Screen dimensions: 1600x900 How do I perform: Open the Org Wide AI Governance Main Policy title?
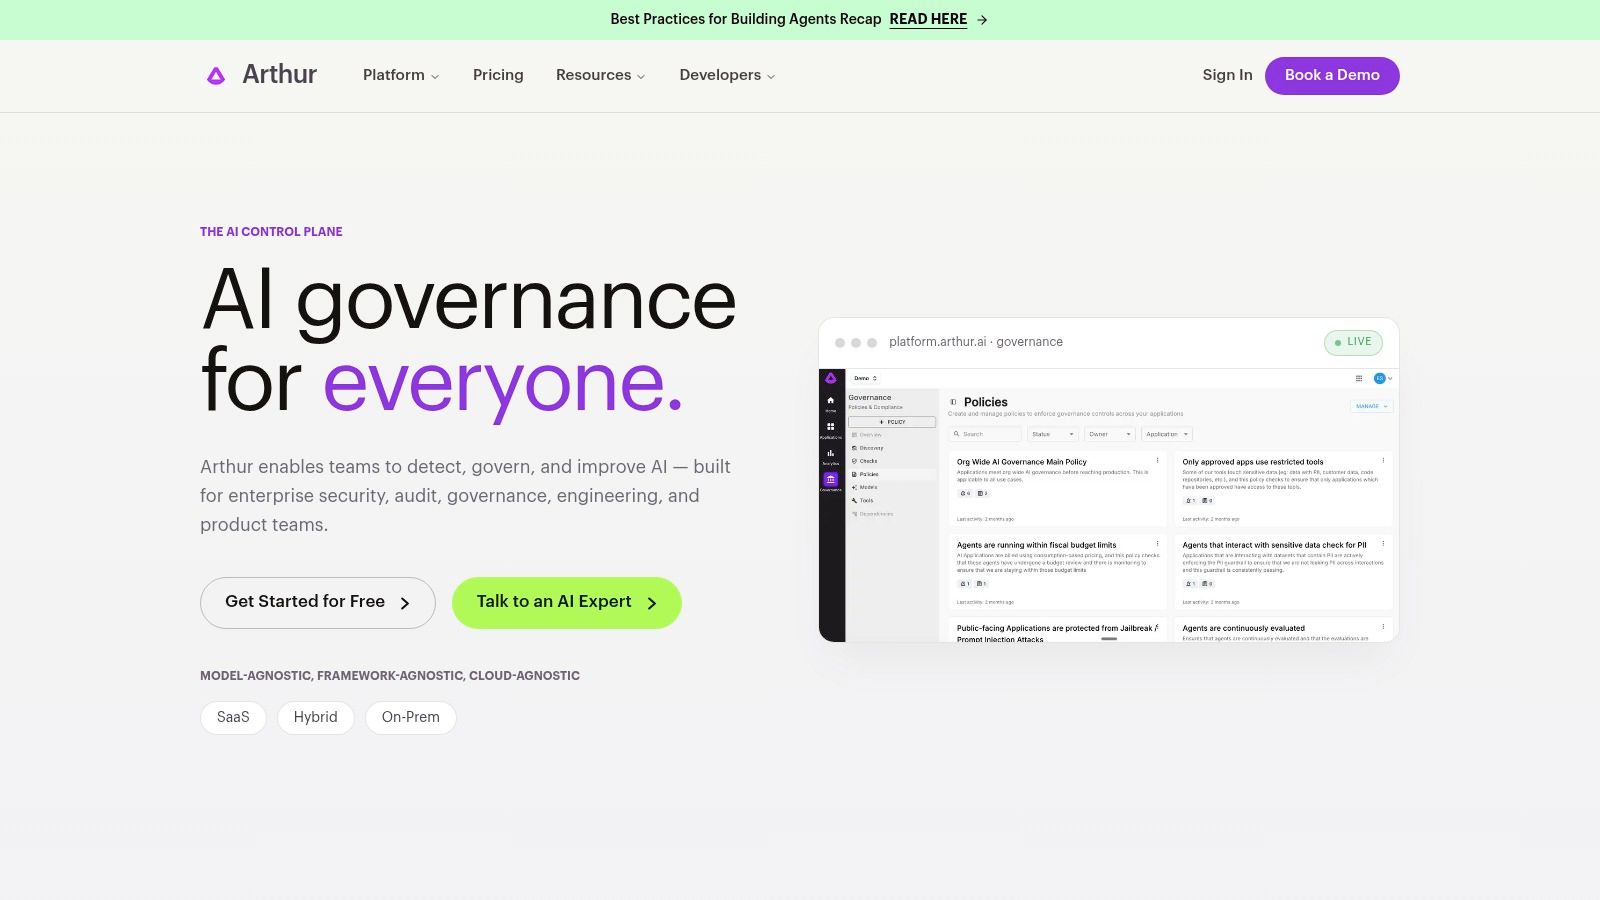pos(1021,462)
